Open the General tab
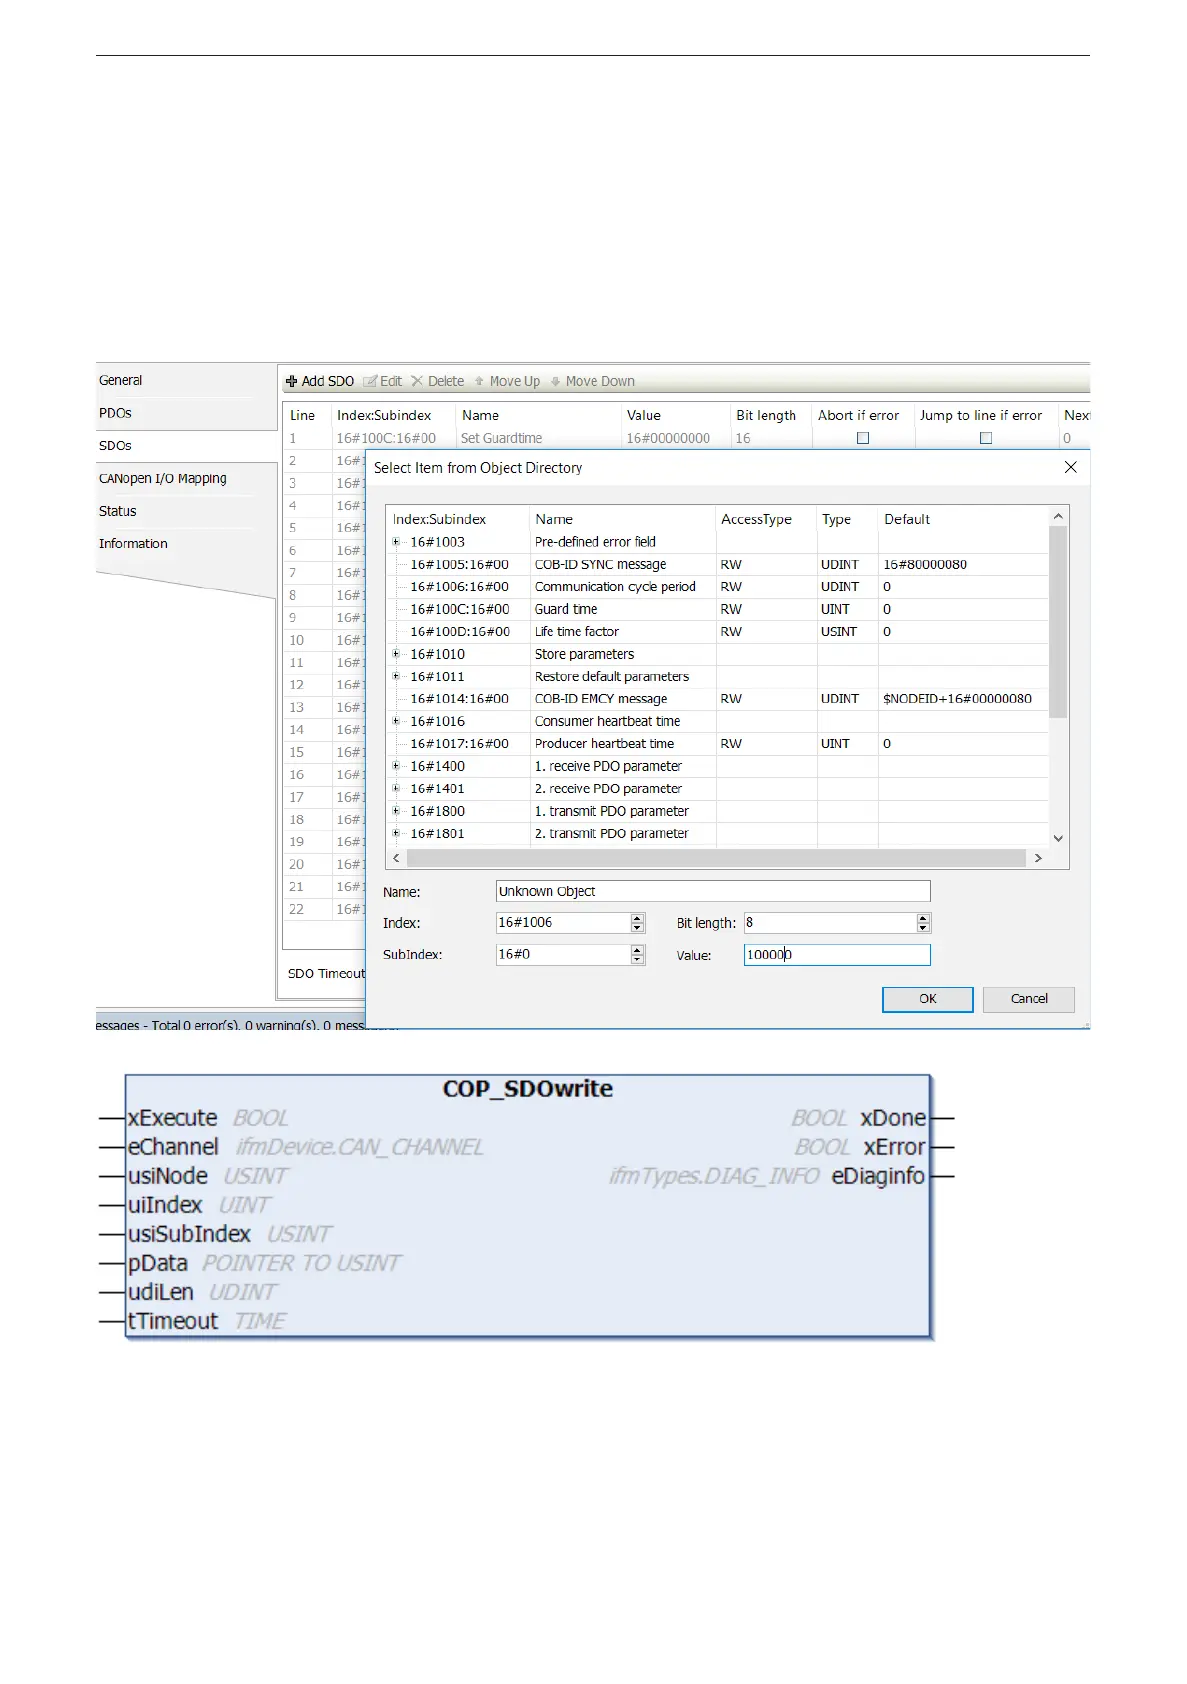 click(120, 380)
